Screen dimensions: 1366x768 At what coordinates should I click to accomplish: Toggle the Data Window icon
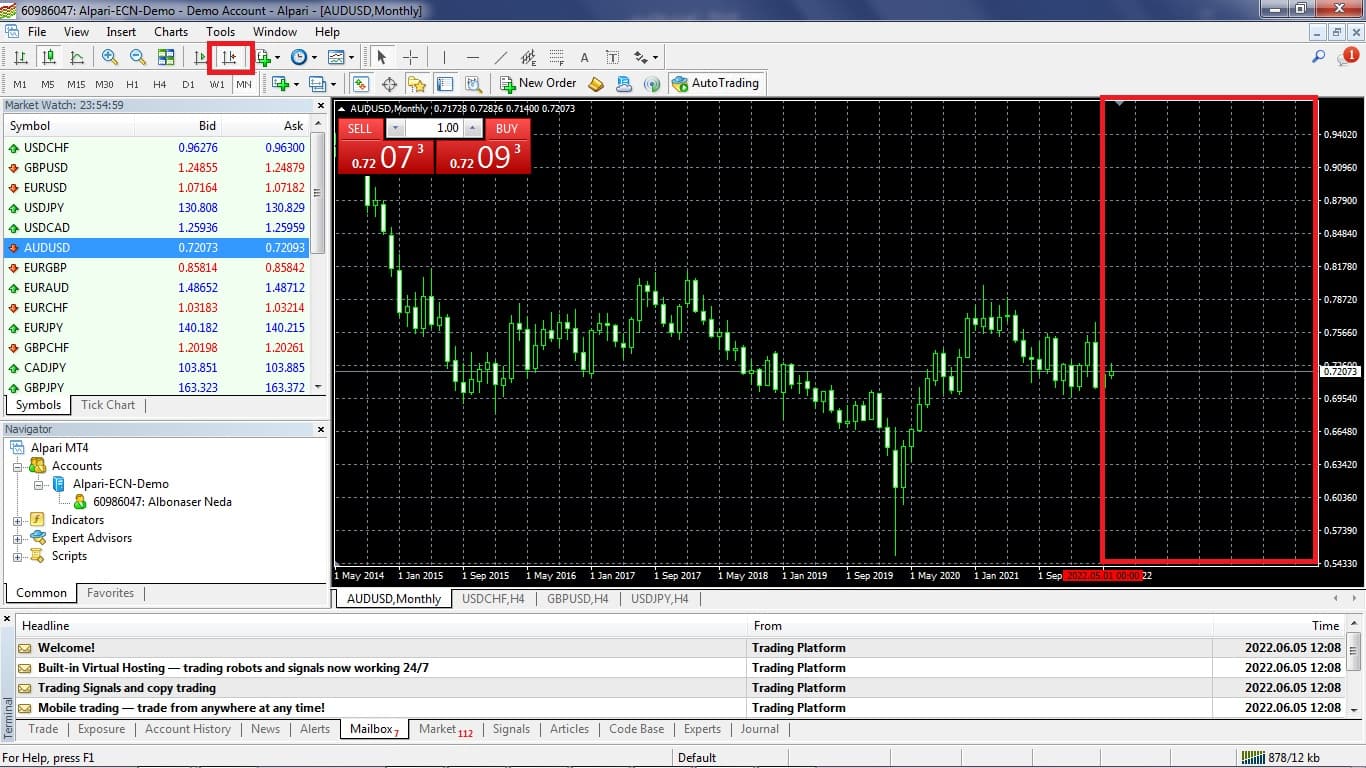click(x=389, y=84)
